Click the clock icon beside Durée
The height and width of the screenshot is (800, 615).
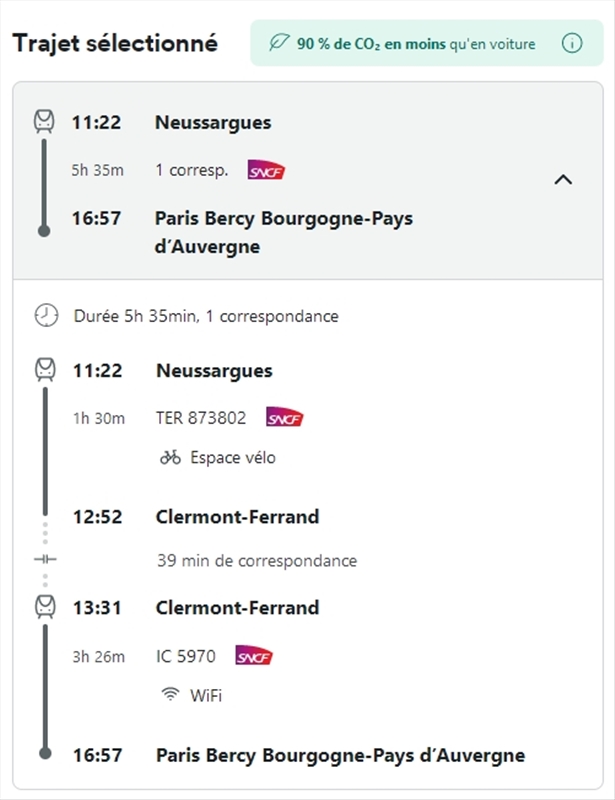tap(46, 316)
